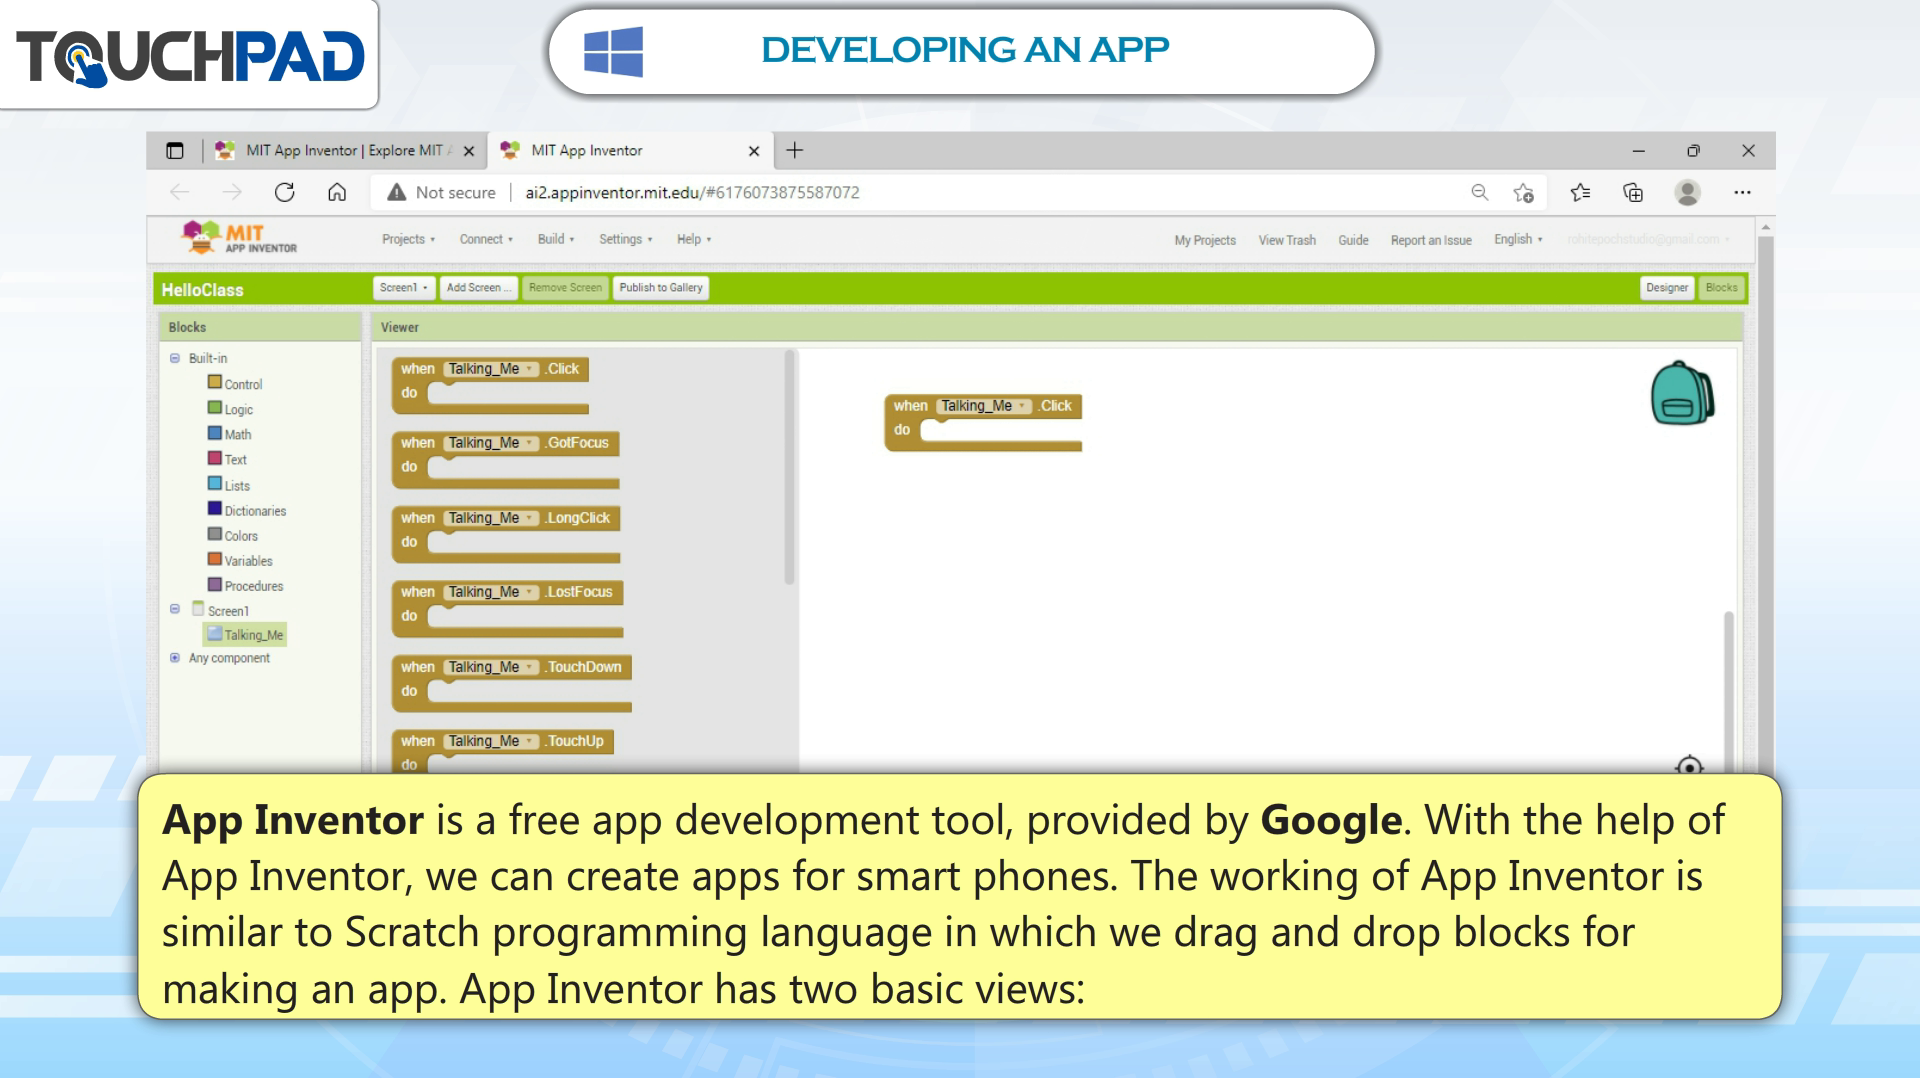Select the Dictionaries blocks category
The width and height of the screenshot is (1920, 1078).
(x=247, y=510)
